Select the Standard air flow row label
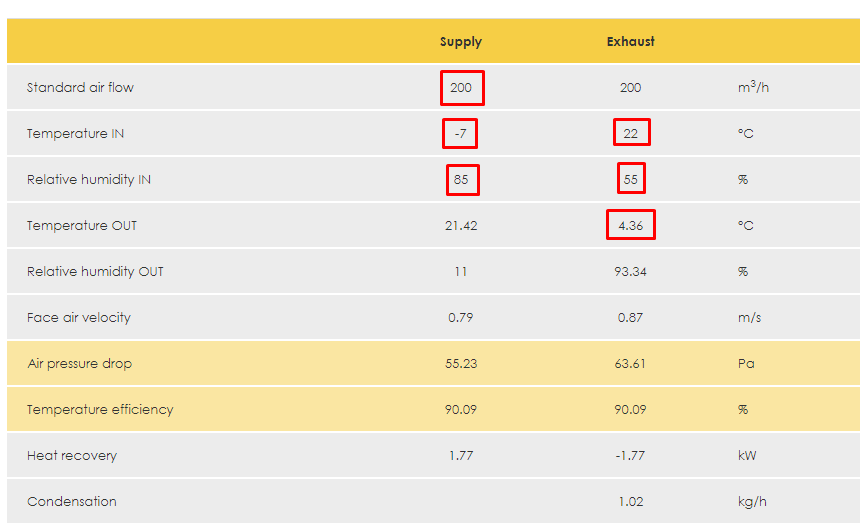This screenshot has height=528, width=867. point(80,88)
